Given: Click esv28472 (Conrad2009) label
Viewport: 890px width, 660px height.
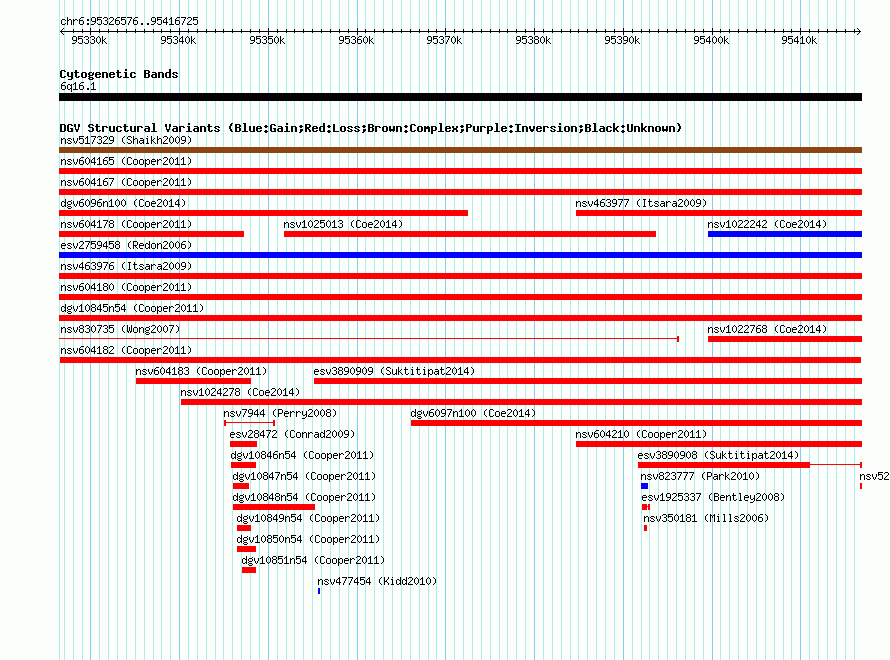Looking at the screenshot, I should [x=292, y=434].
